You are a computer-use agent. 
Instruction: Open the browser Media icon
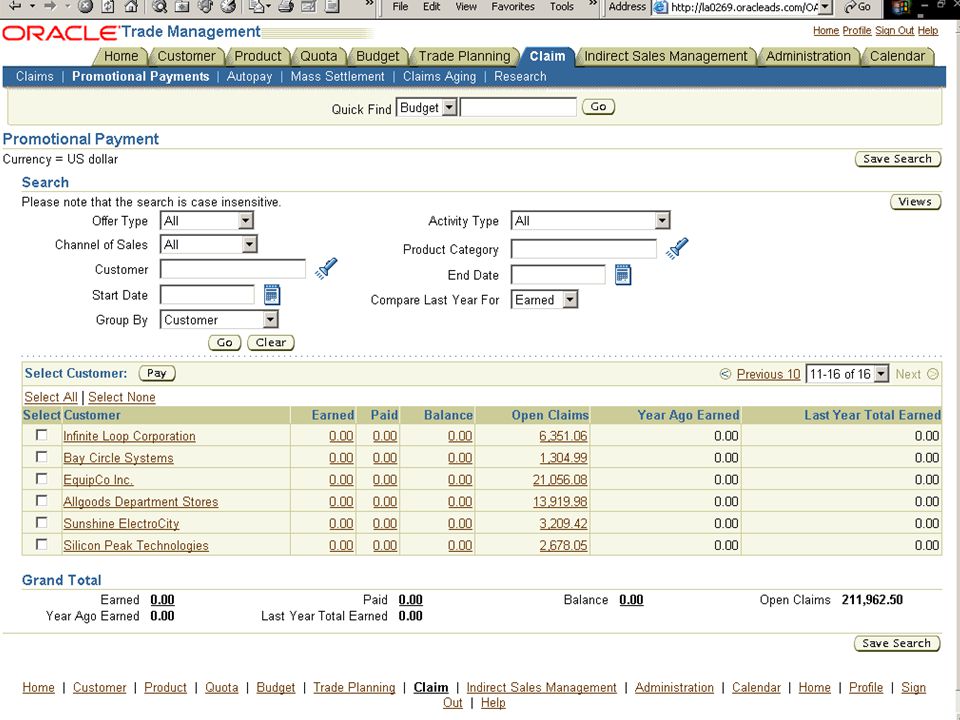click(205, 6)
